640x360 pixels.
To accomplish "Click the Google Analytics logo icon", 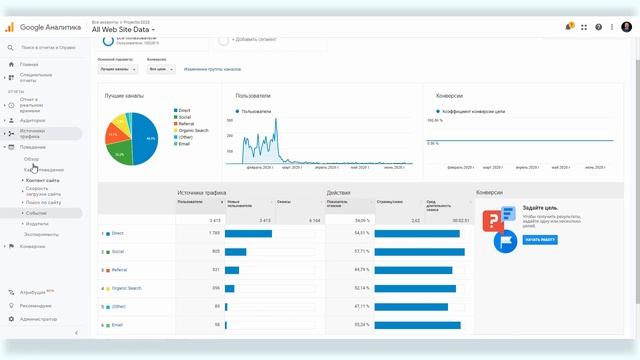I will coord(9,27).
